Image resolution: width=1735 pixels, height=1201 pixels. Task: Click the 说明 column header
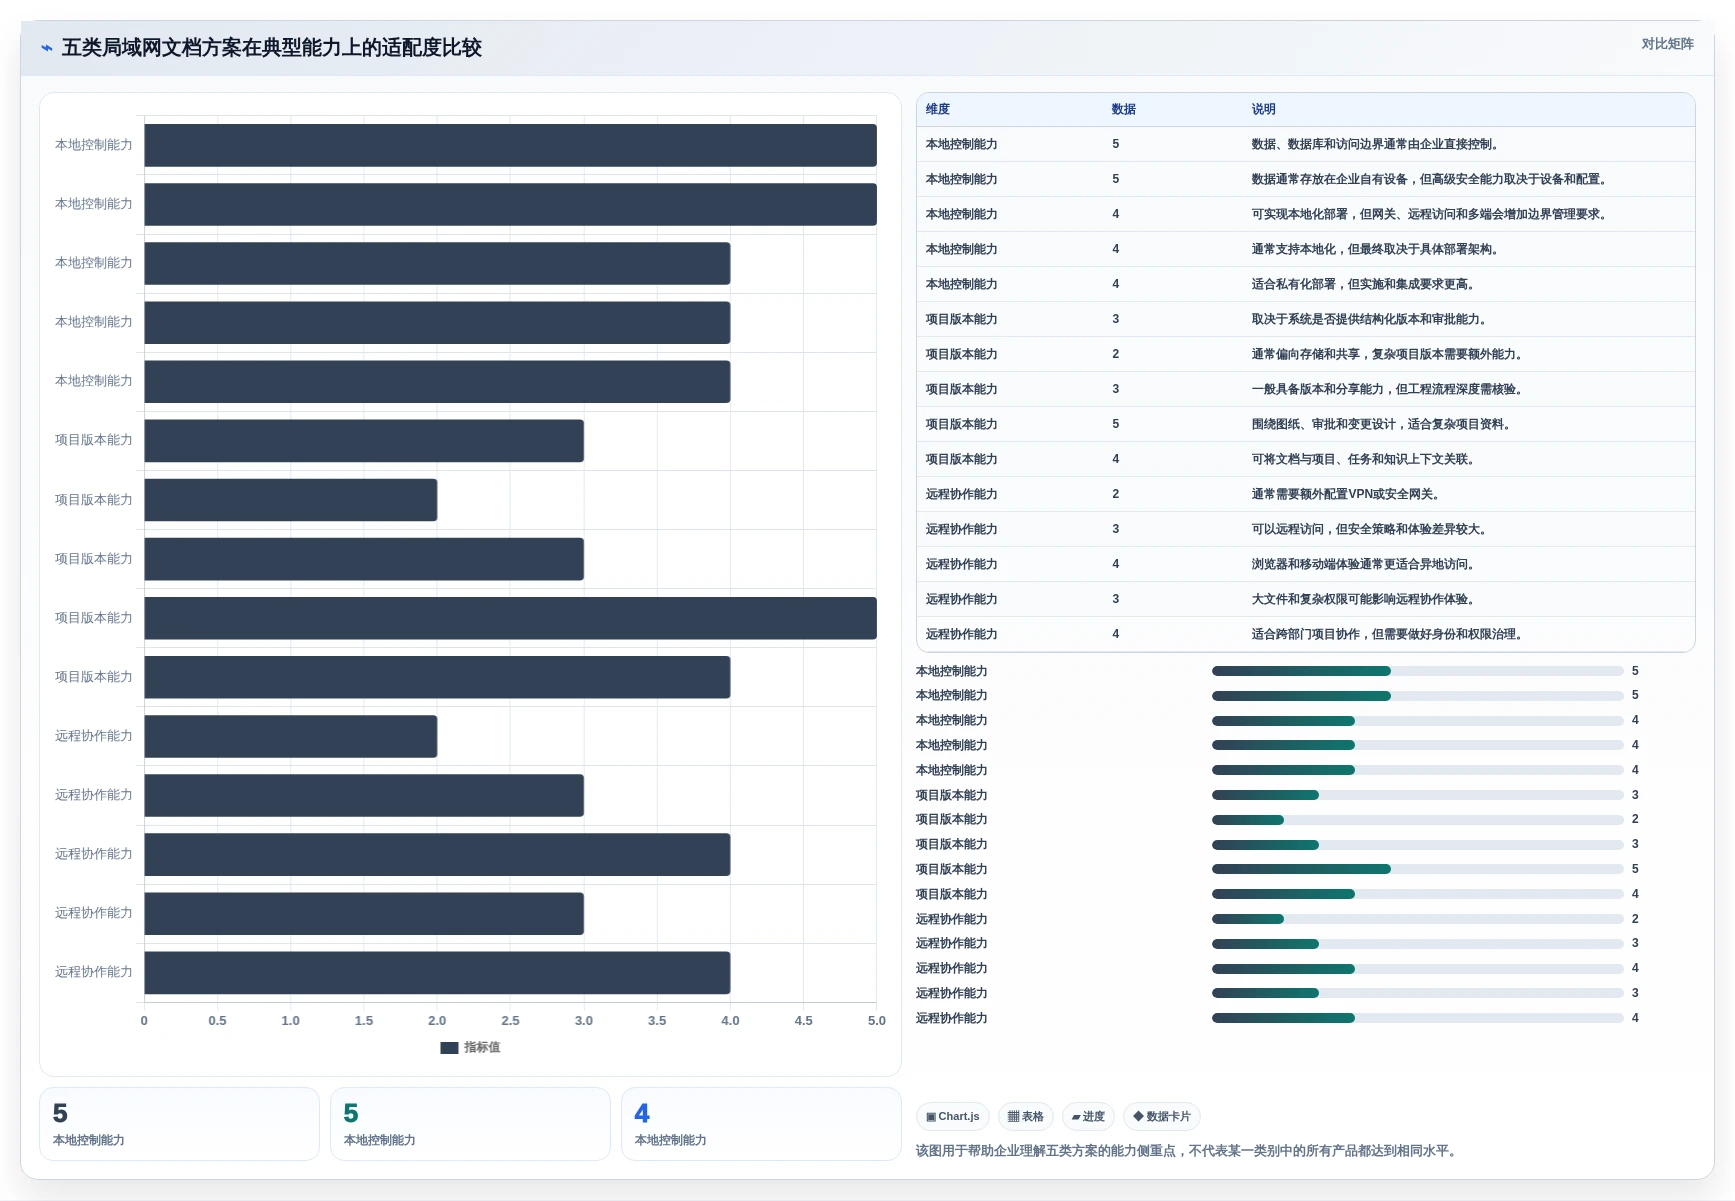[1264, 110]
